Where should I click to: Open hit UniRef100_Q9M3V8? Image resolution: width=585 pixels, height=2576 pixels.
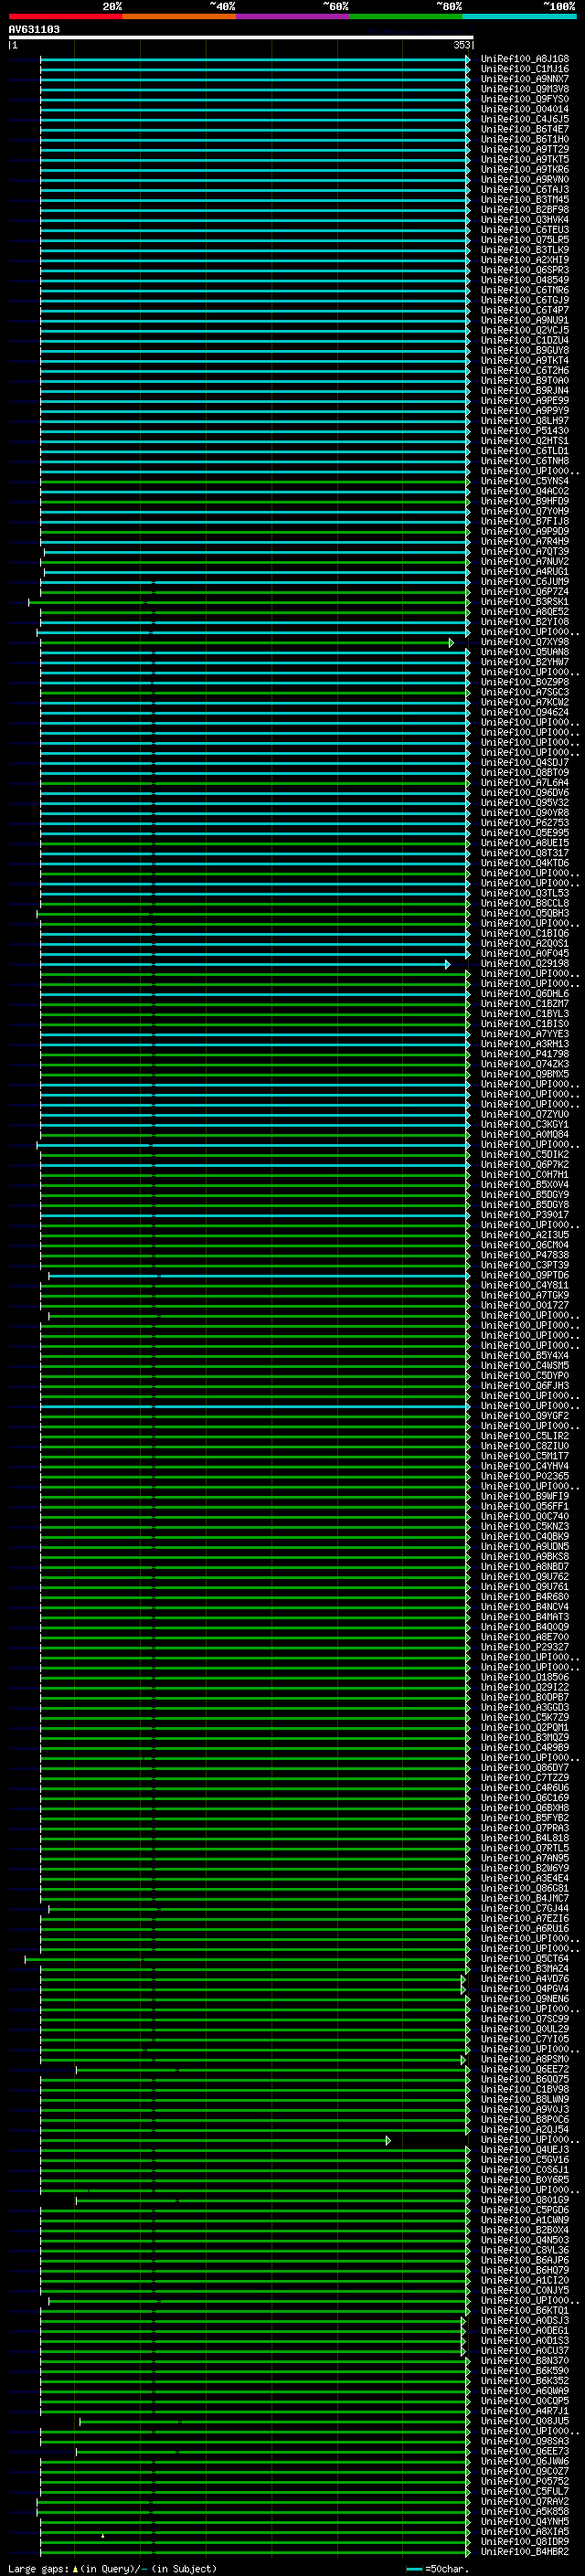525,89
